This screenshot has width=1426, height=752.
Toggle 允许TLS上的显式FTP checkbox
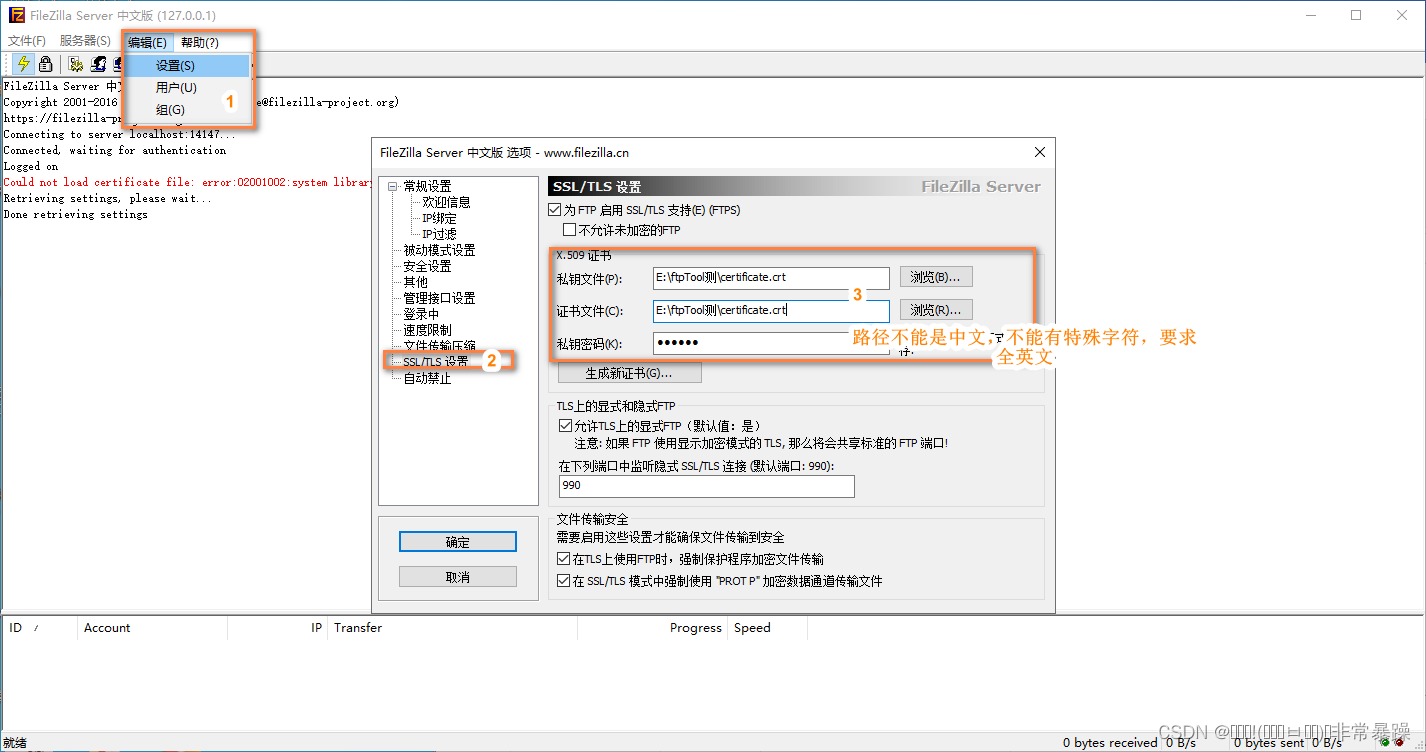pyautogui.click(x=565, y=426)
